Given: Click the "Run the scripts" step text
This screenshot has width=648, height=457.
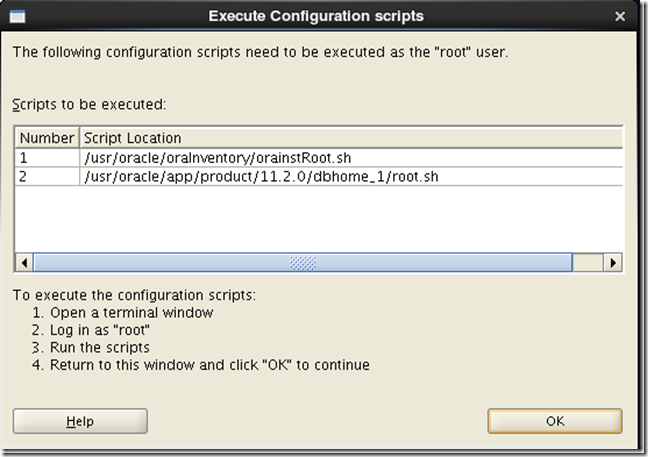Looking at the screenshot, I should 100,348.
